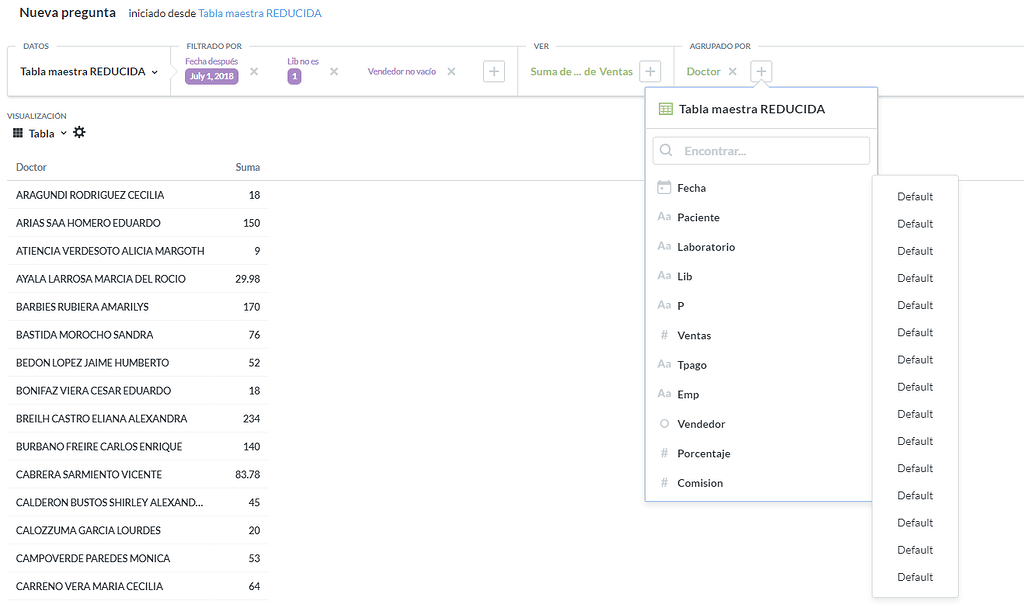This screenshot has width=1024, height=608.
Task: Add a new filter with plus button
Action: click(493, 72)
